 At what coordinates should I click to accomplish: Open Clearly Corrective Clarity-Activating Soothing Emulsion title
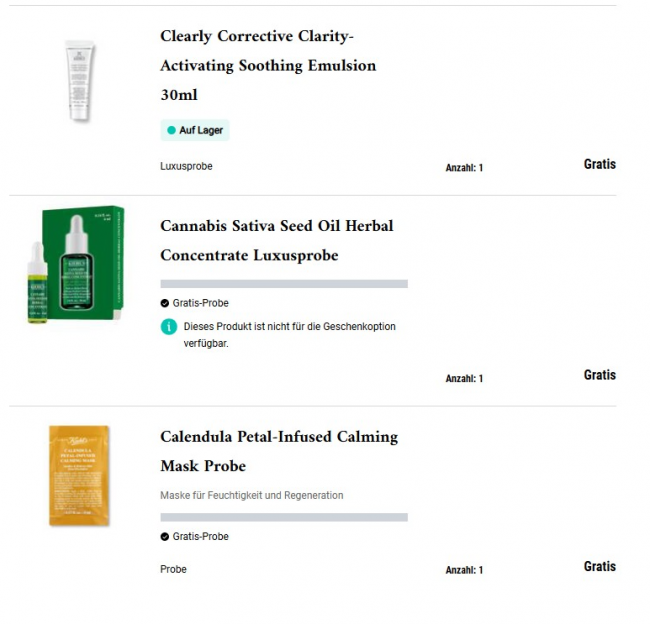coord(268,66)
